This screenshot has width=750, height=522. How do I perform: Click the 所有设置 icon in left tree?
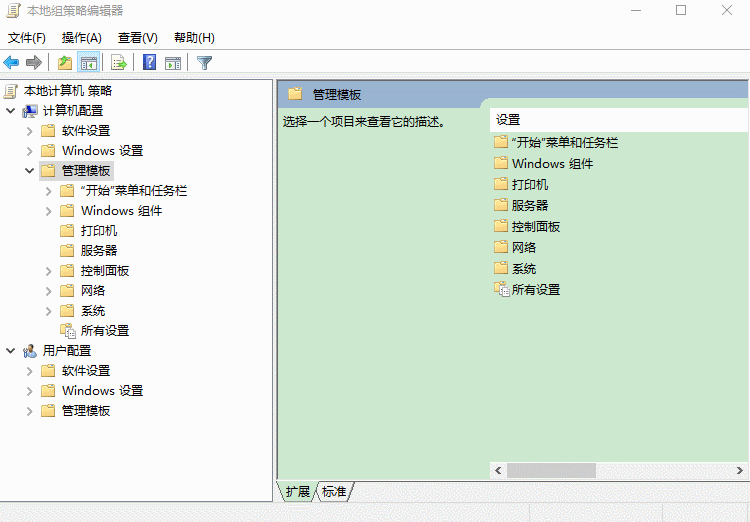(x=68, y=331)
